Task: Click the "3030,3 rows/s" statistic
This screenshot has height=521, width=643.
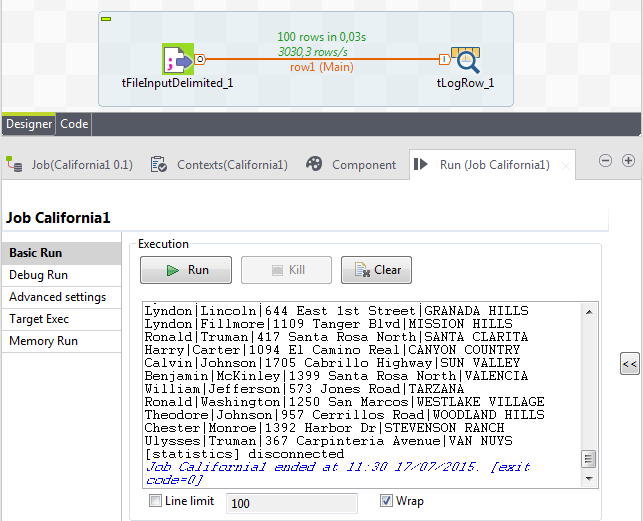Action: [x=313, y=52]
